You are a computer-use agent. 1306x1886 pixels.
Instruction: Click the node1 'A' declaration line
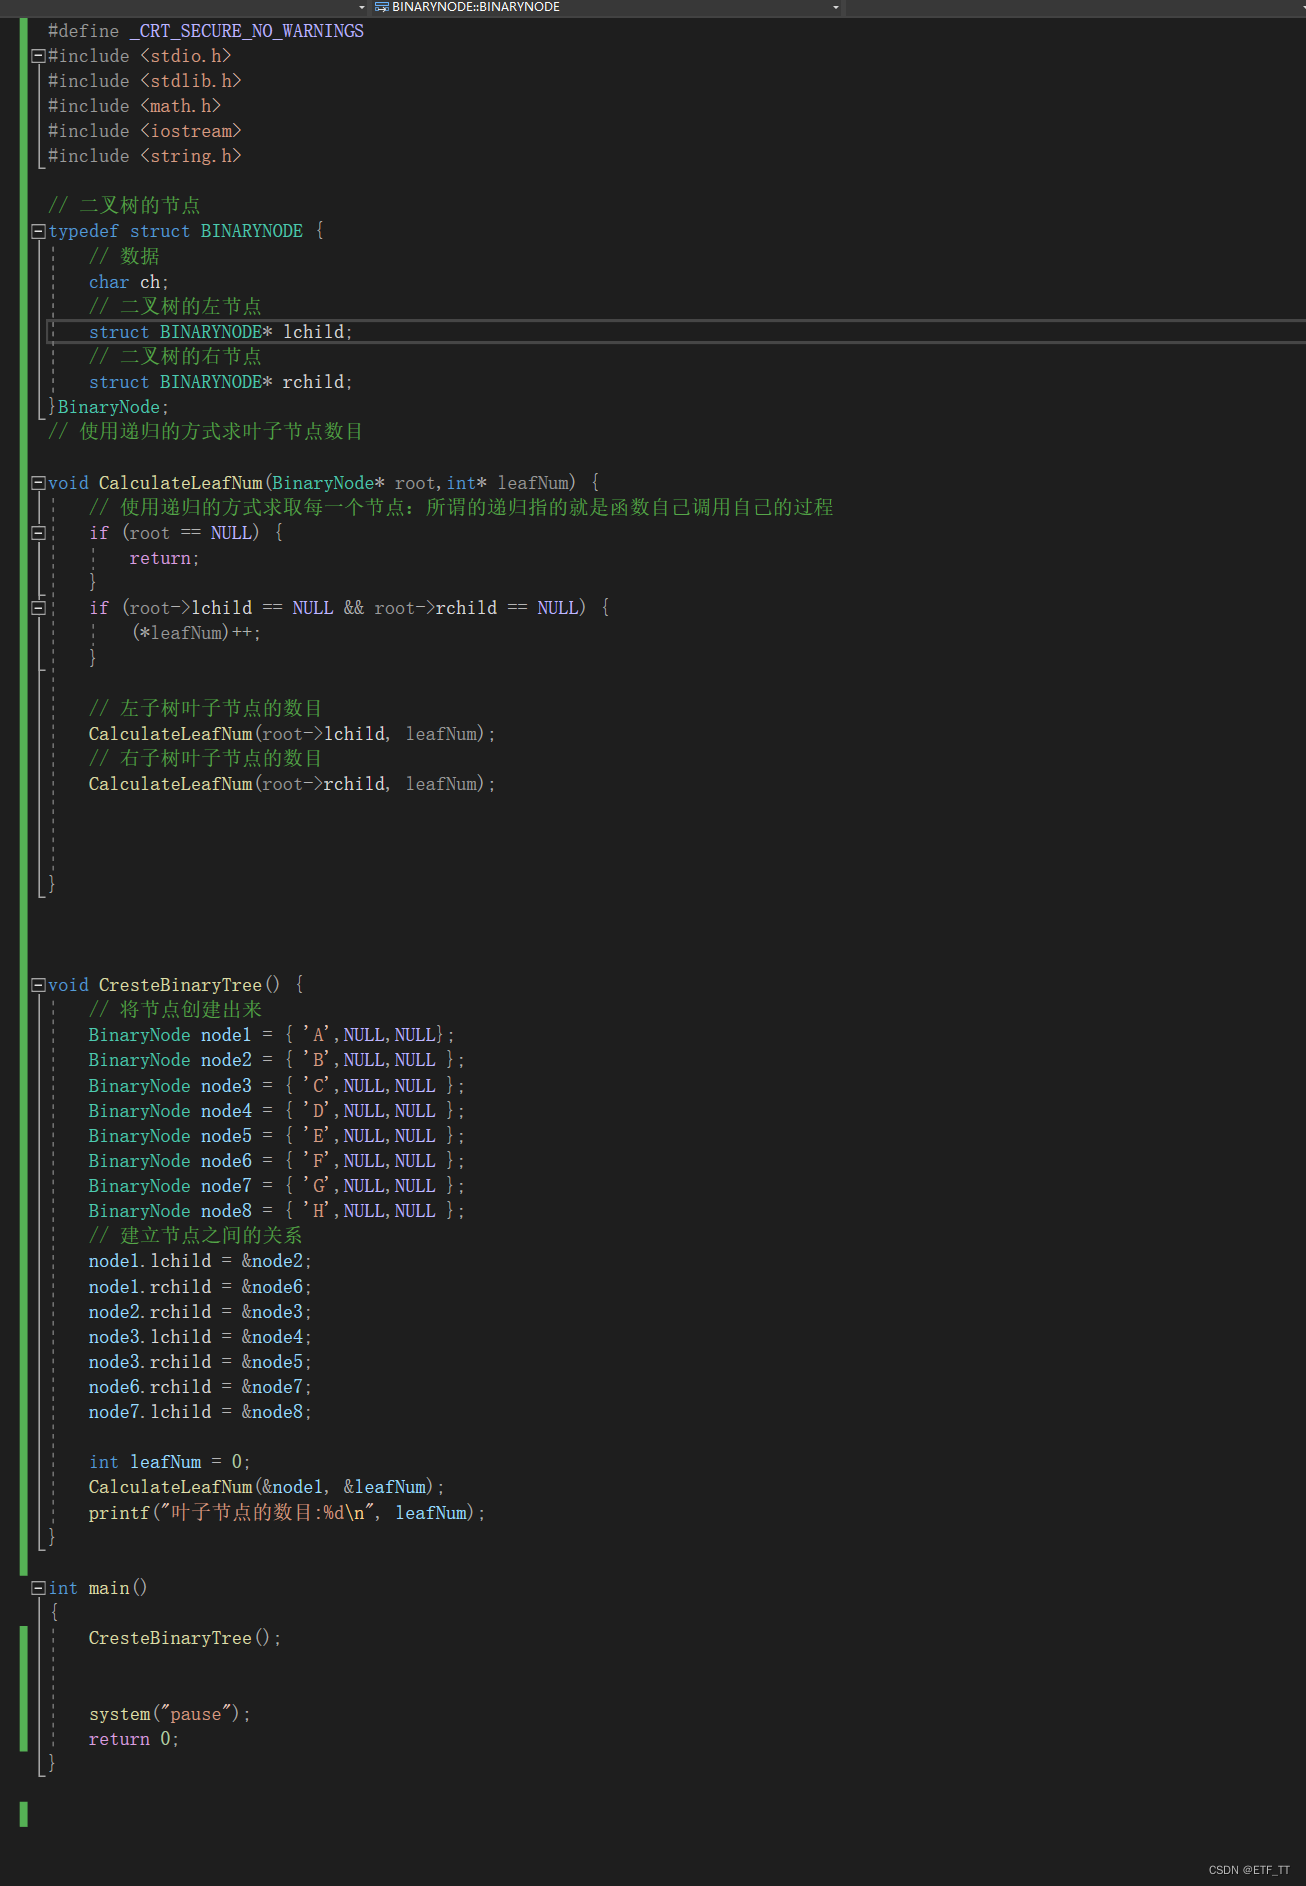coord(272,1035)
